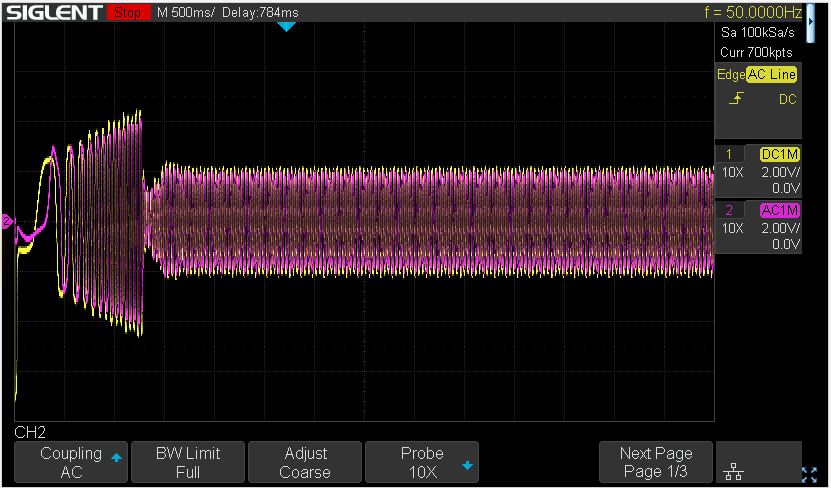
Task: Click the blue side panel handle at top right
Action: click(x=810, y=22)
